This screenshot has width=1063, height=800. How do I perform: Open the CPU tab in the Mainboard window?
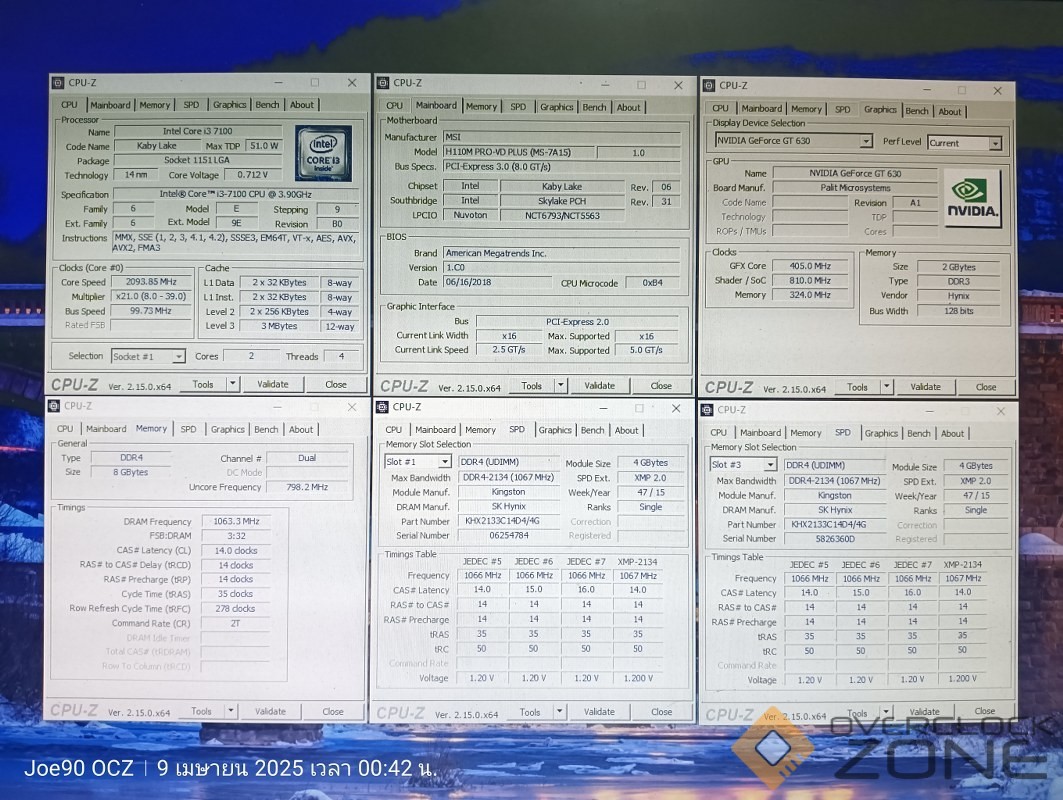tap(395, 106)
